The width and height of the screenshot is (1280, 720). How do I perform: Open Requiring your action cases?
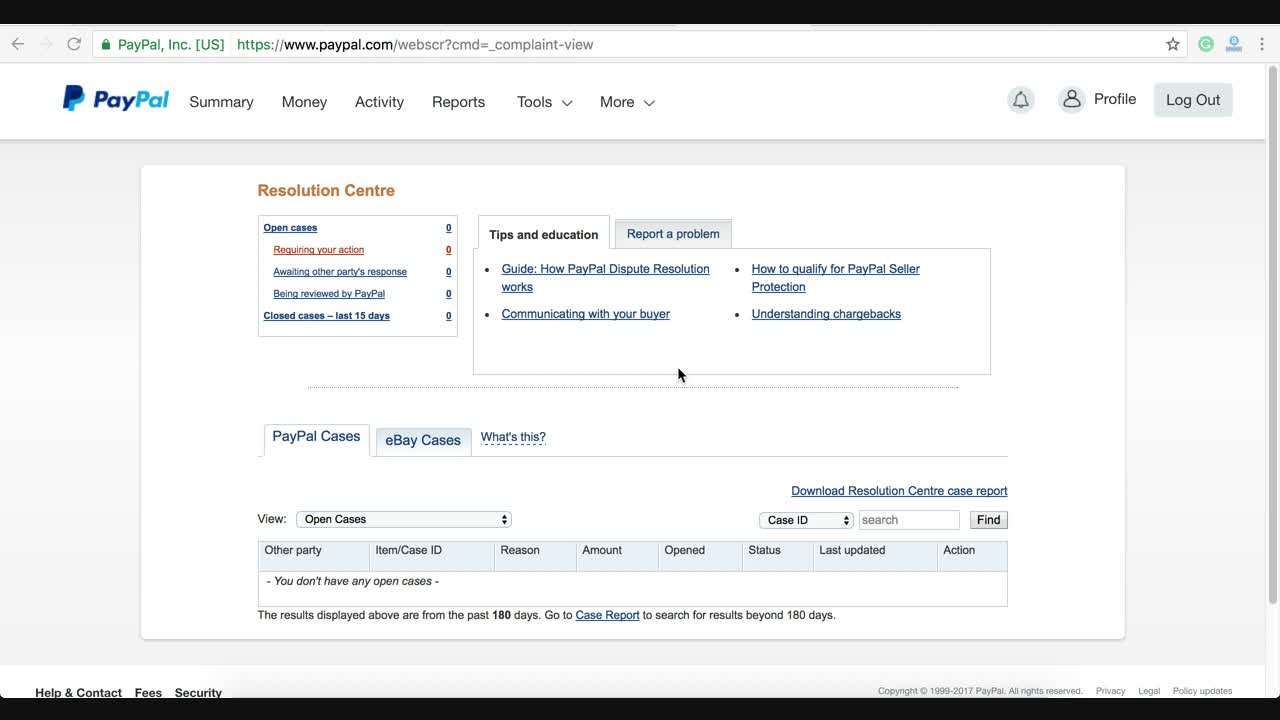pyautogui.click(x=319, y=250)
